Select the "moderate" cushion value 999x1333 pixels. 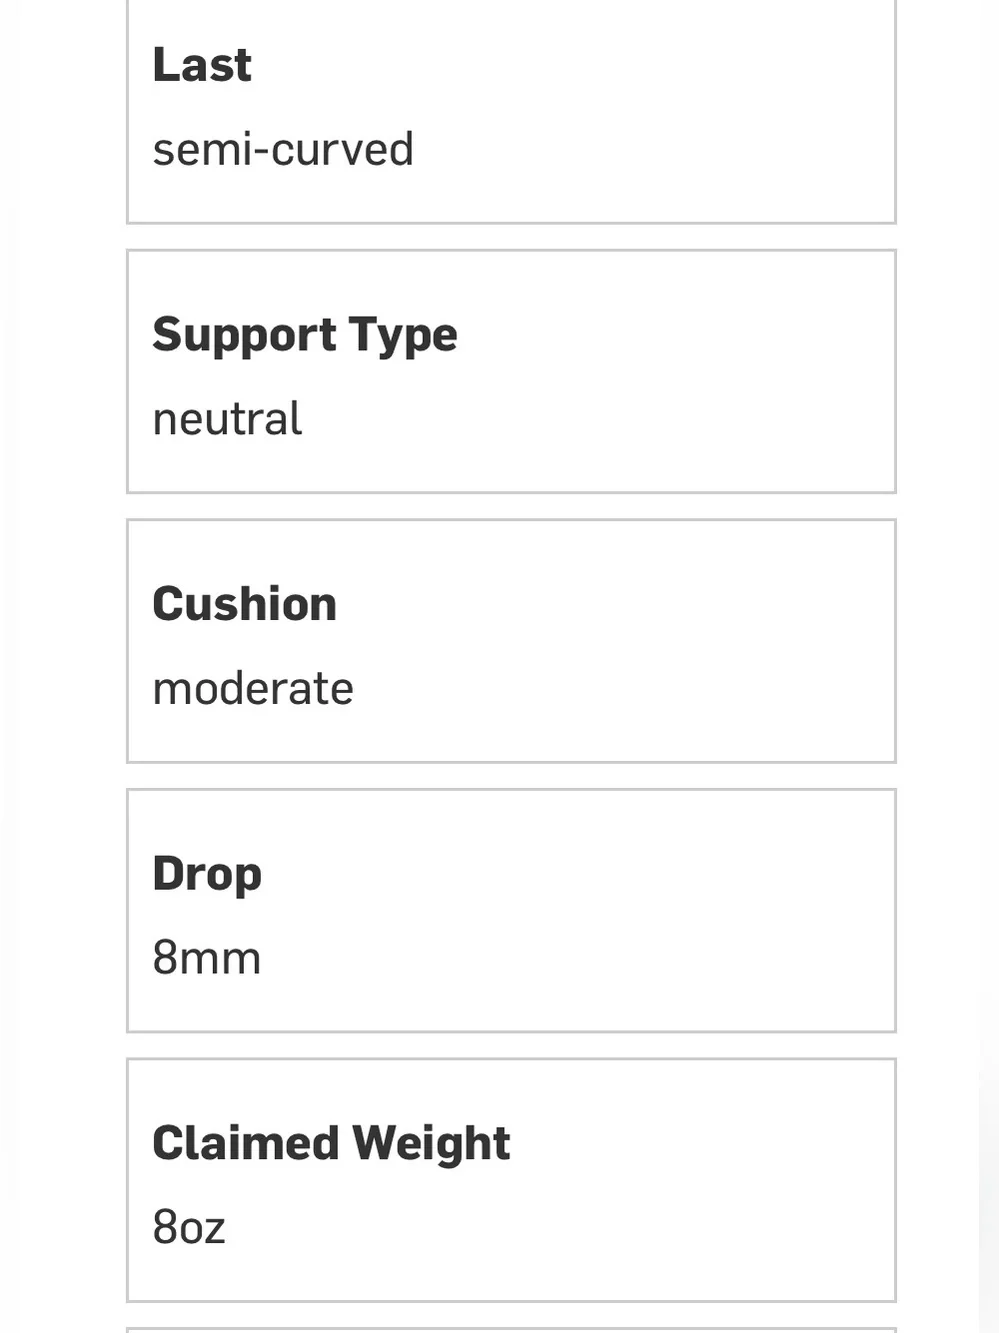253,689
